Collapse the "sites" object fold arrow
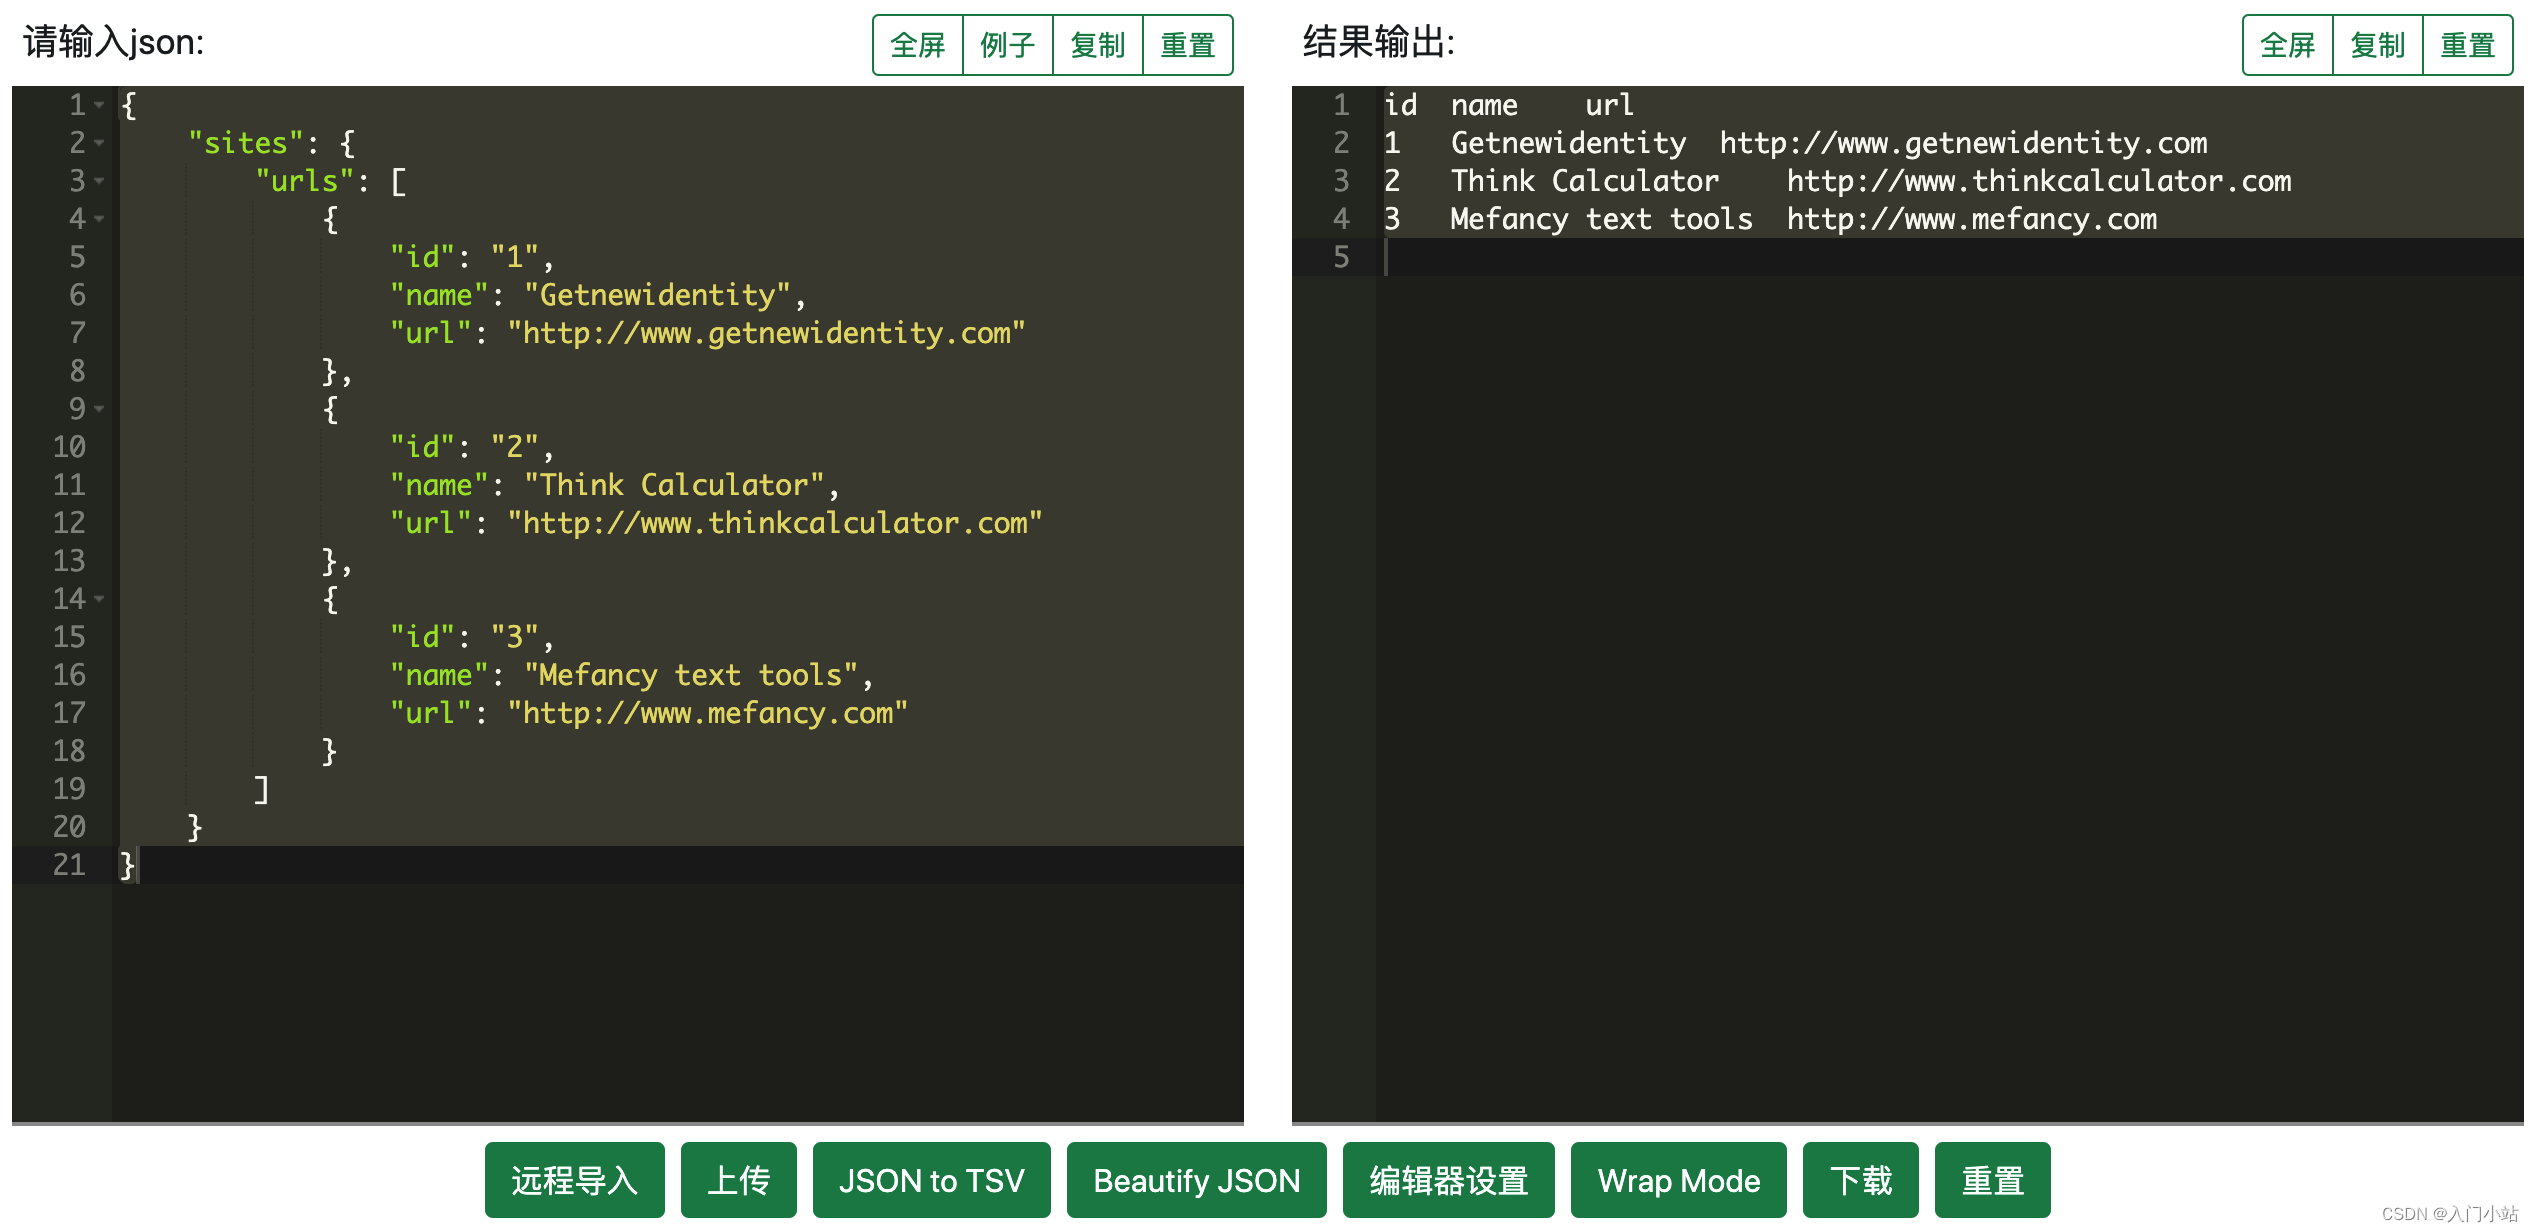 tap(99, 143)
